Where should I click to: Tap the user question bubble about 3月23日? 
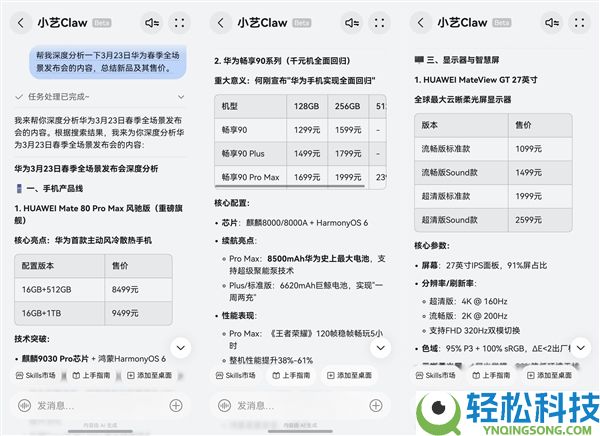pyautogui.click(x=108, y=62)
